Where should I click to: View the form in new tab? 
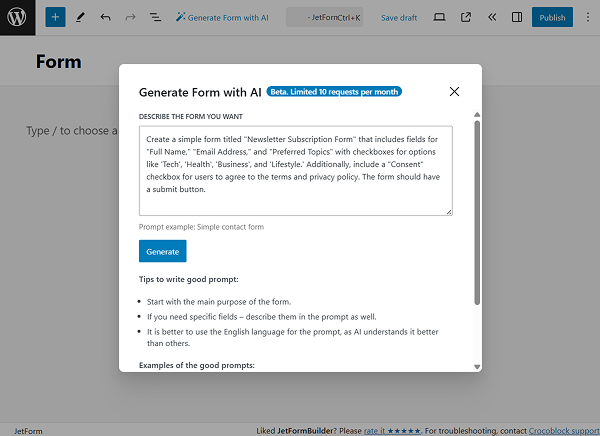(466, 17)
